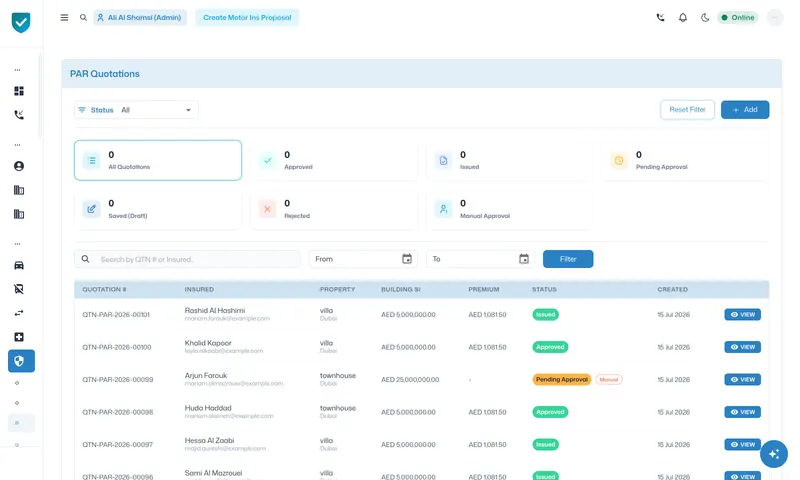Image resolution: width=800 pixels, height=480 pixels.
Task: Open the To date calendar icon
Action: click(x=524, y=259)
